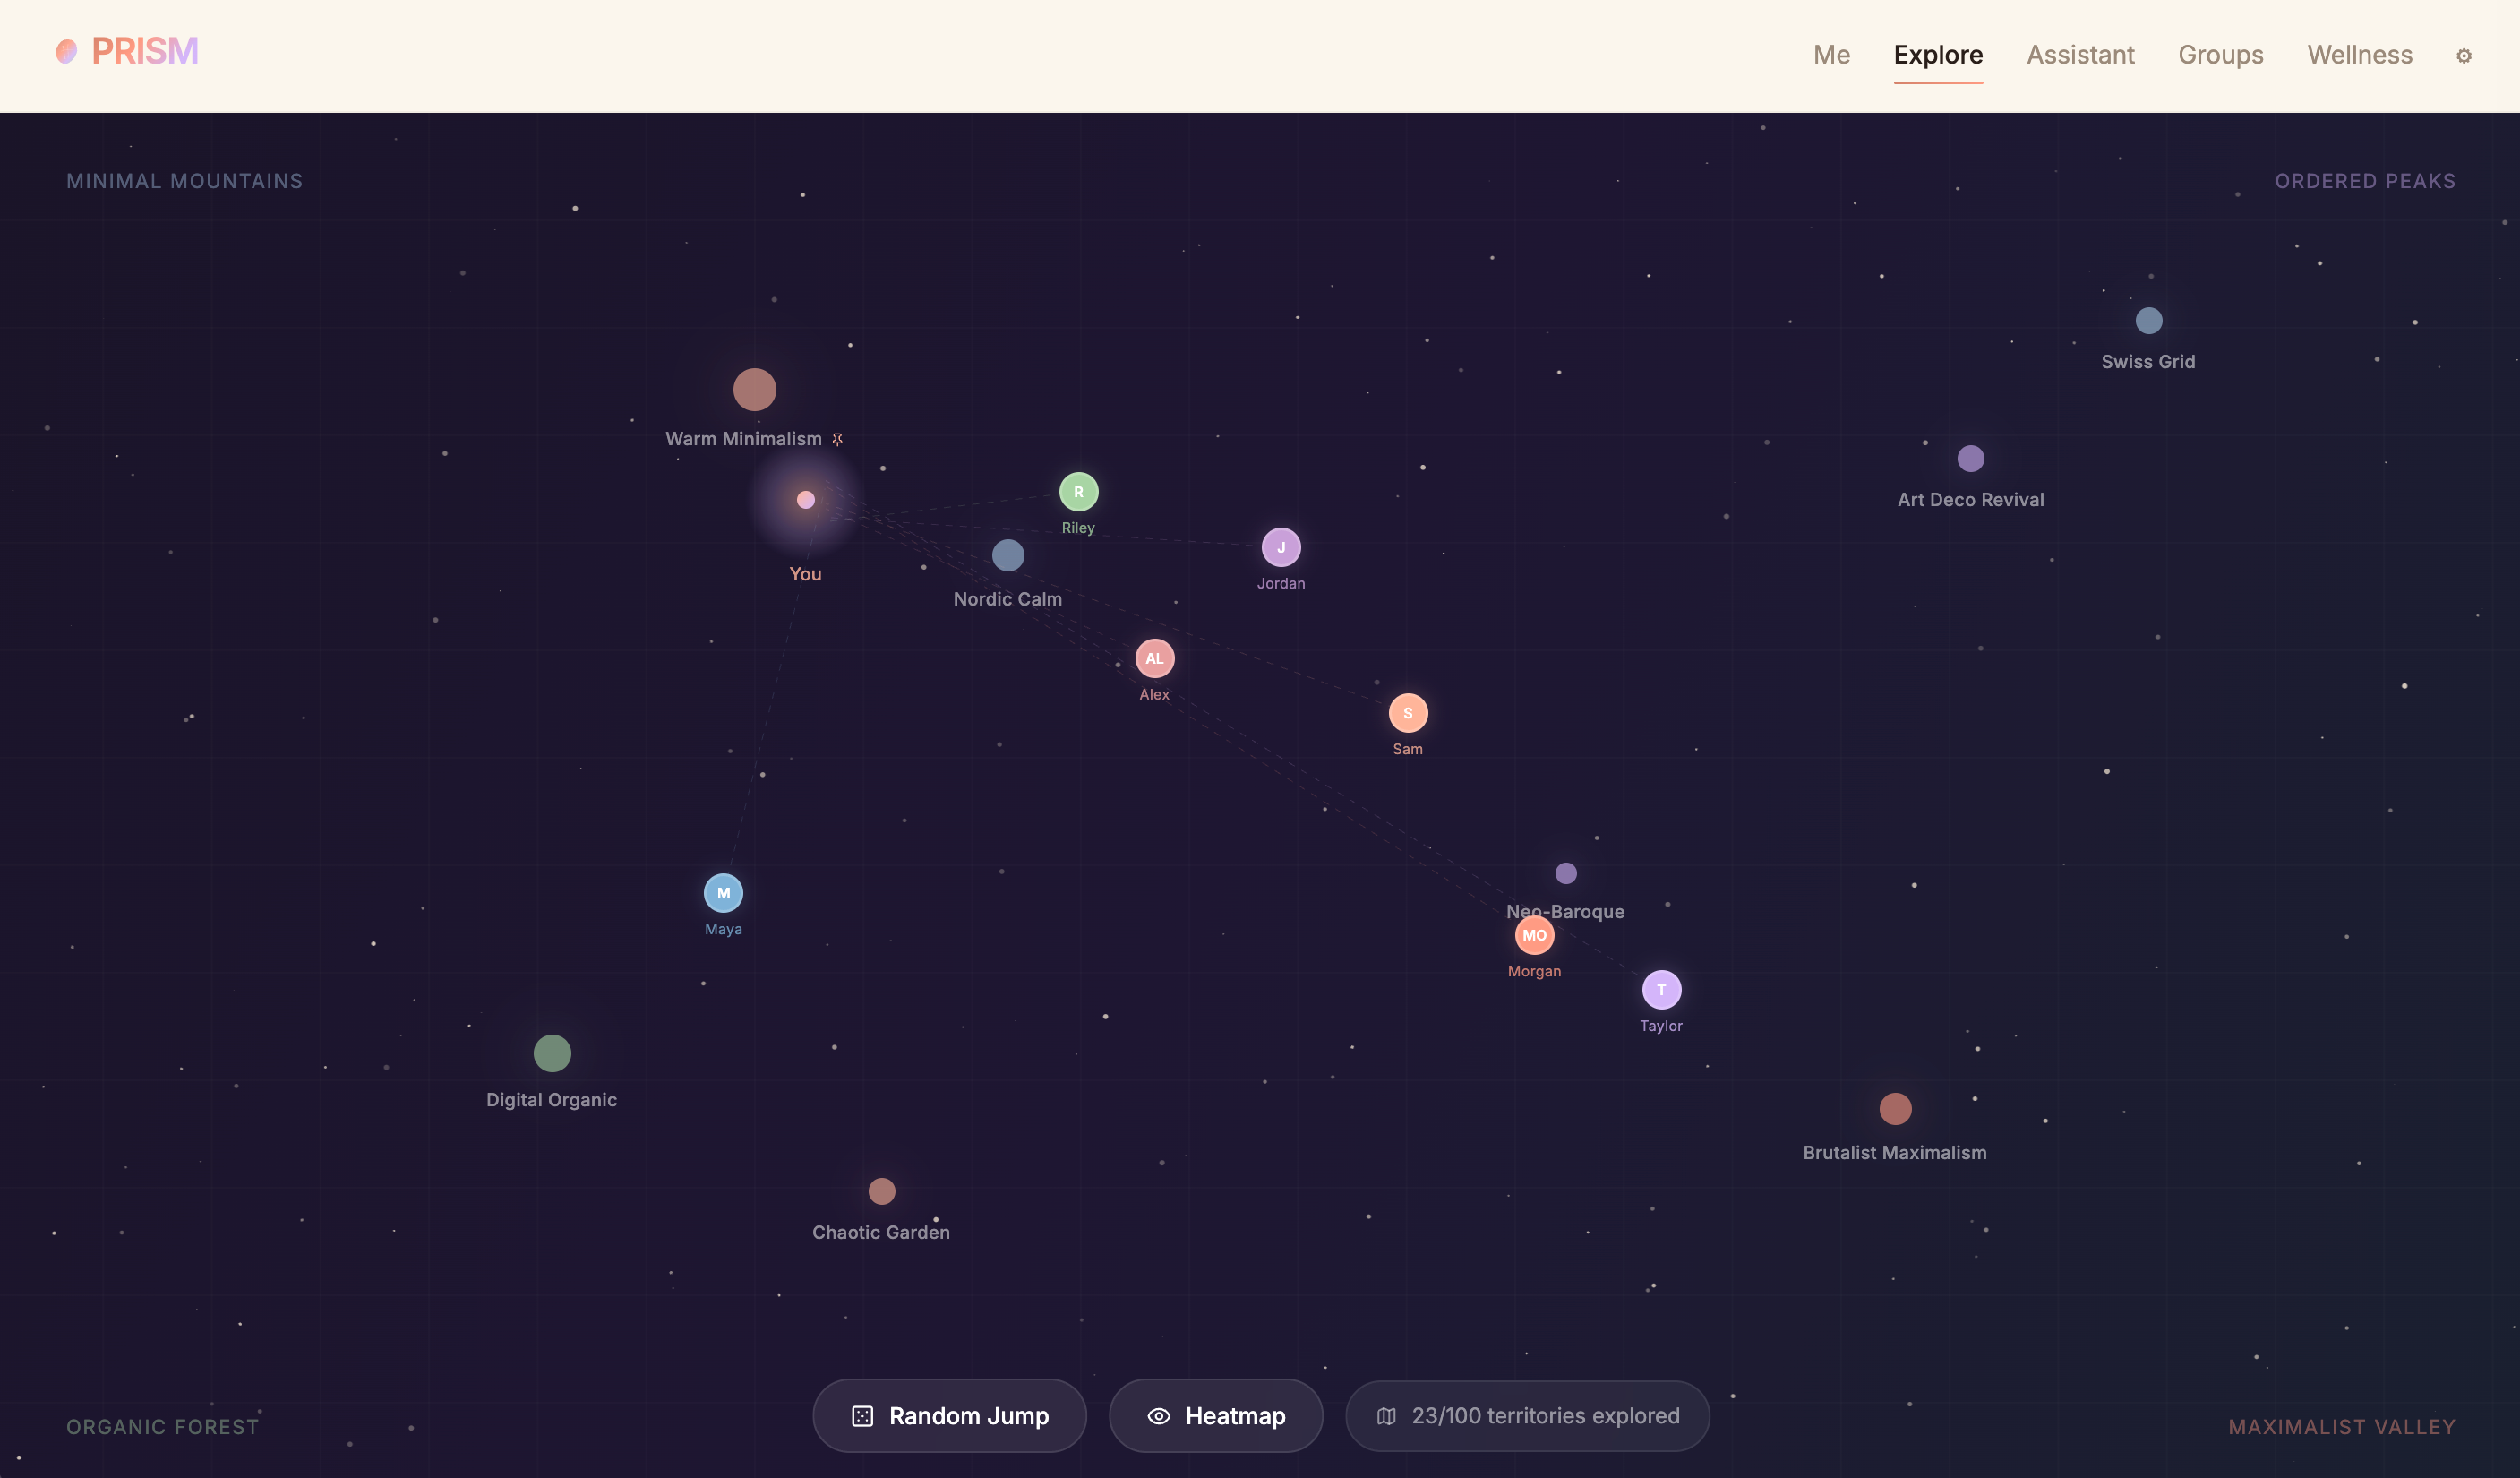Toggle the Heatmap view

[x=1215, y=1415]
